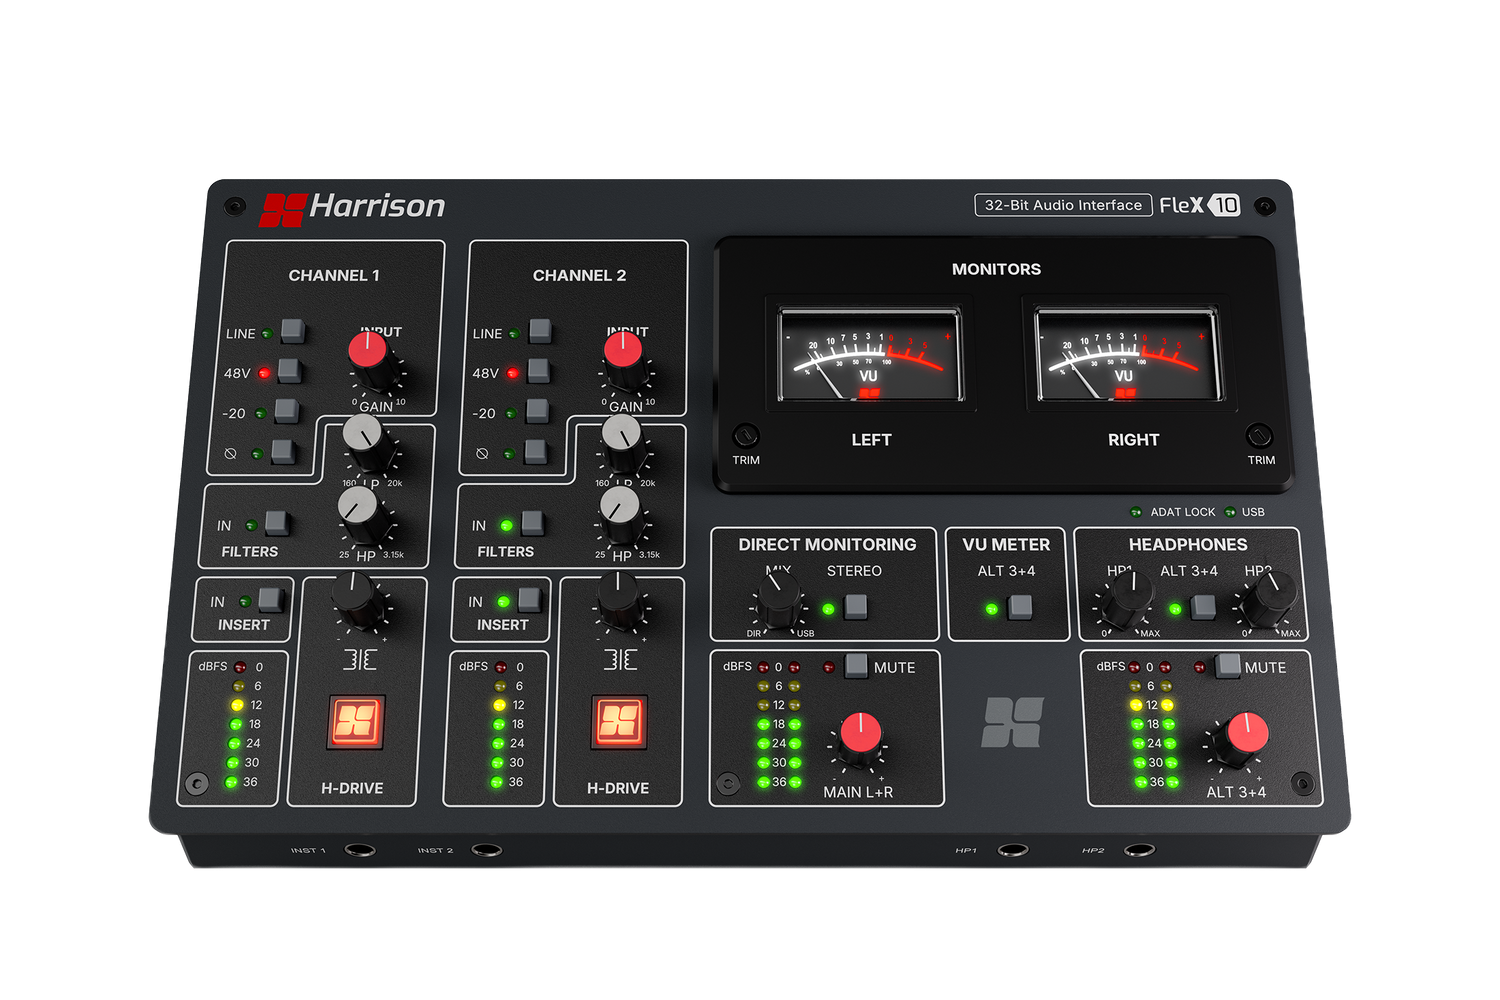The height and width of the screenshot is (1000, 1500).
Task: Click the '32-Bit Audio Interface' label
Action: click(1063, 205)
